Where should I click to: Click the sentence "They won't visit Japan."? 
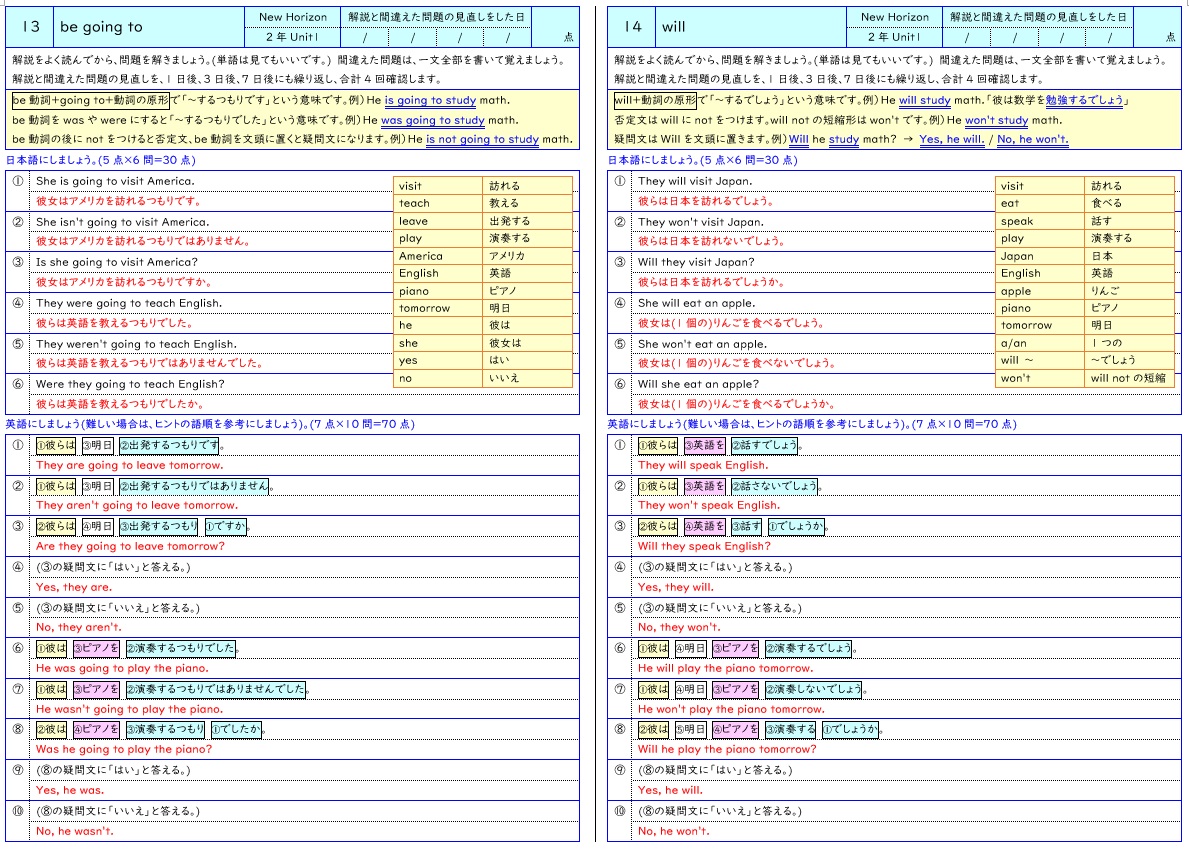coord(701,222)
